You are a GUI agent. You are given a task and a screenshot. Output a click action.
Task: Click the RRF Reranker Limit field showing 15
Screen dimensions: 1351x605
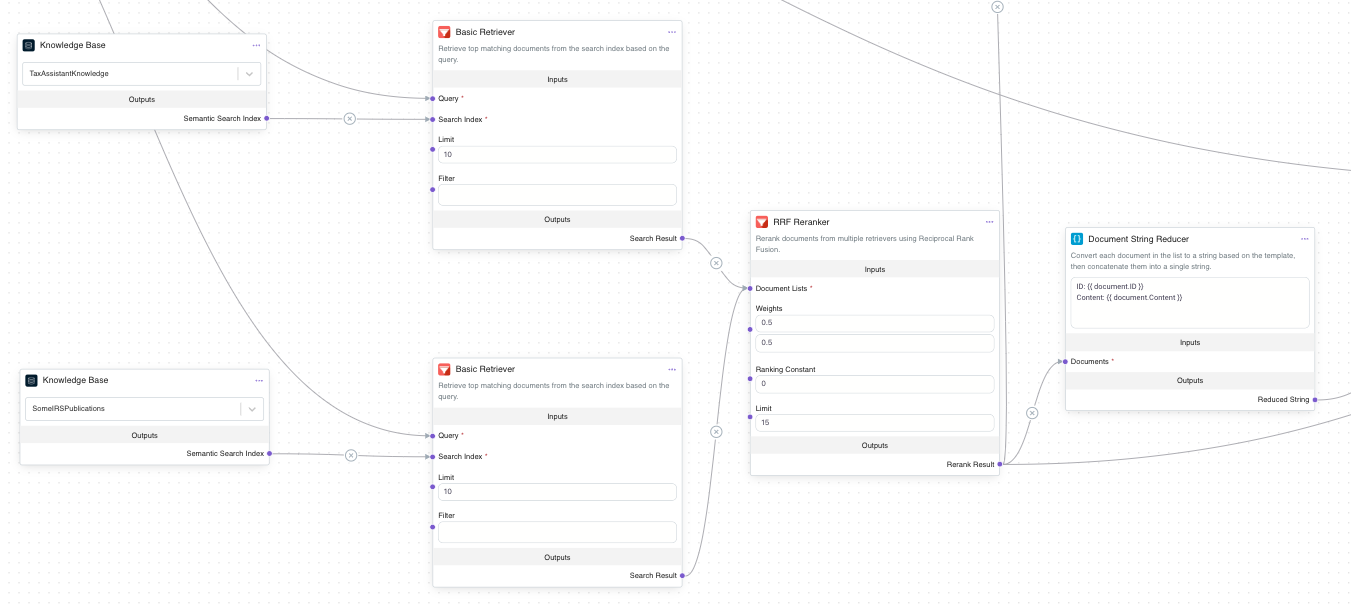874,423
